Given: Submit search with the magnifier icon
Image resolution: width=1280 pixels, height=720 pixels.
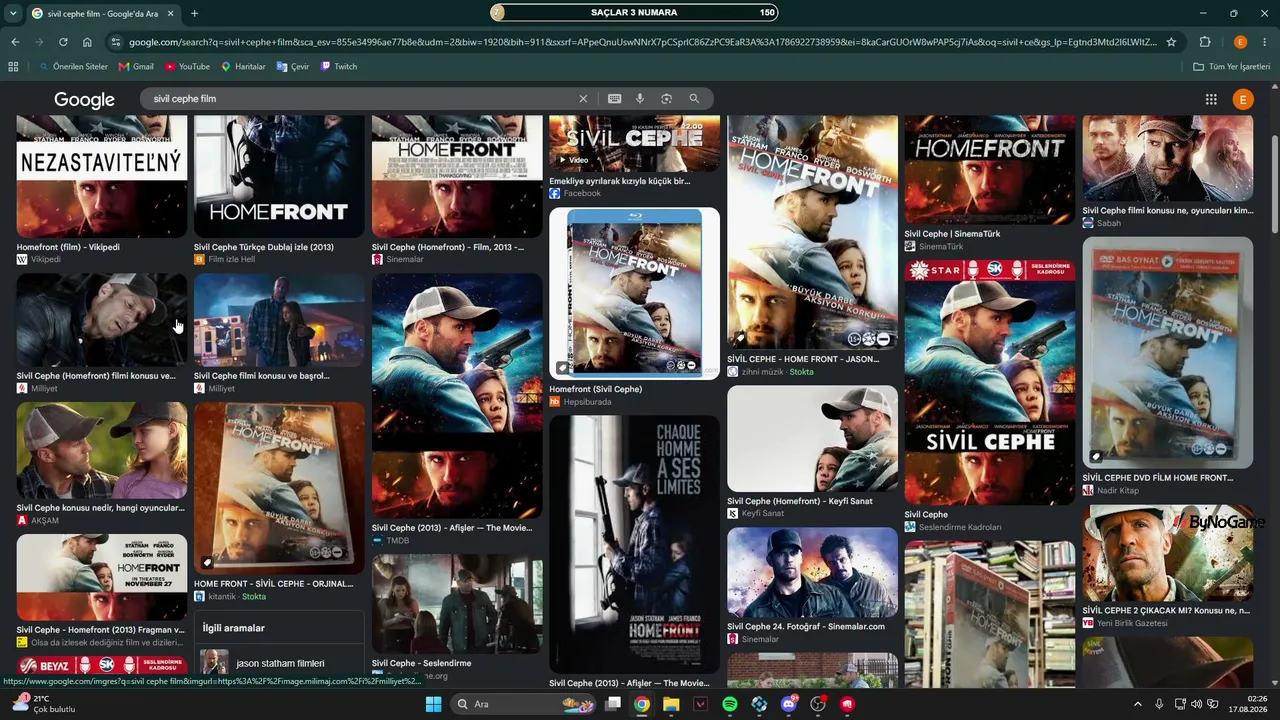Looking at the screenshot, I should pyautogui.click(x=694, y=99).
